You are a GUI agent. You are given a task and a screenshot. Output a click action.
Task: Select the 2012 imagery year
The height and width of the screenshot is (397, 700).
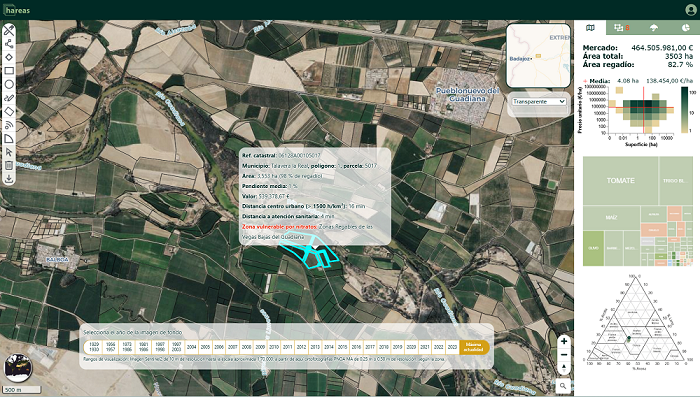pyautogui.click(x=301, y=347)
